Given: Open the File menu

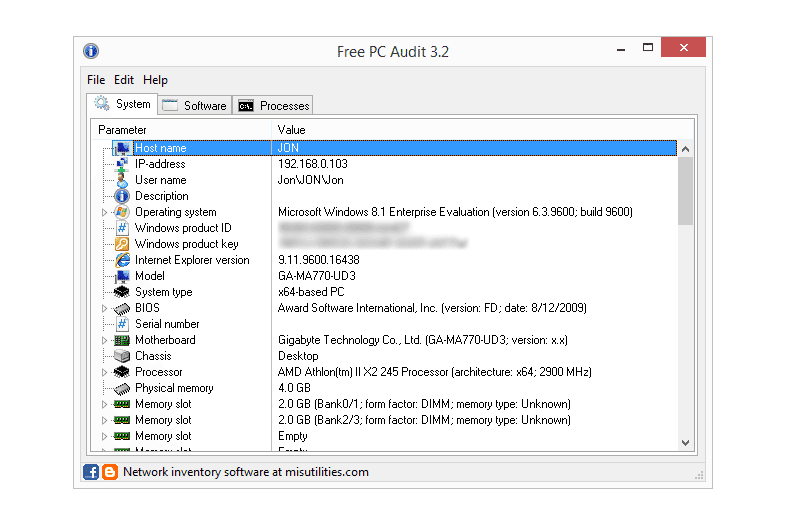Looking at the screenshot, I should click(96, 80).
